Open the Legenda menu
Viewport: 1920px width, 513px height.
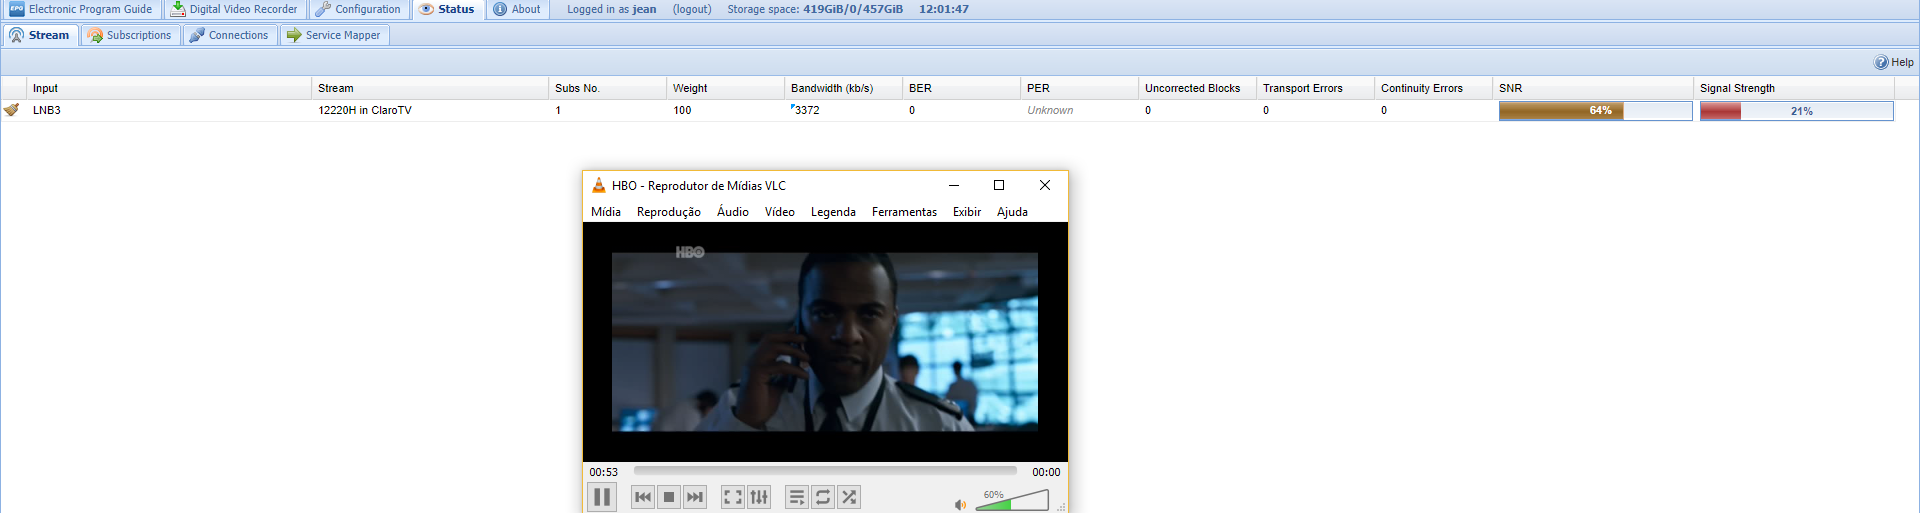click(833, 212)
